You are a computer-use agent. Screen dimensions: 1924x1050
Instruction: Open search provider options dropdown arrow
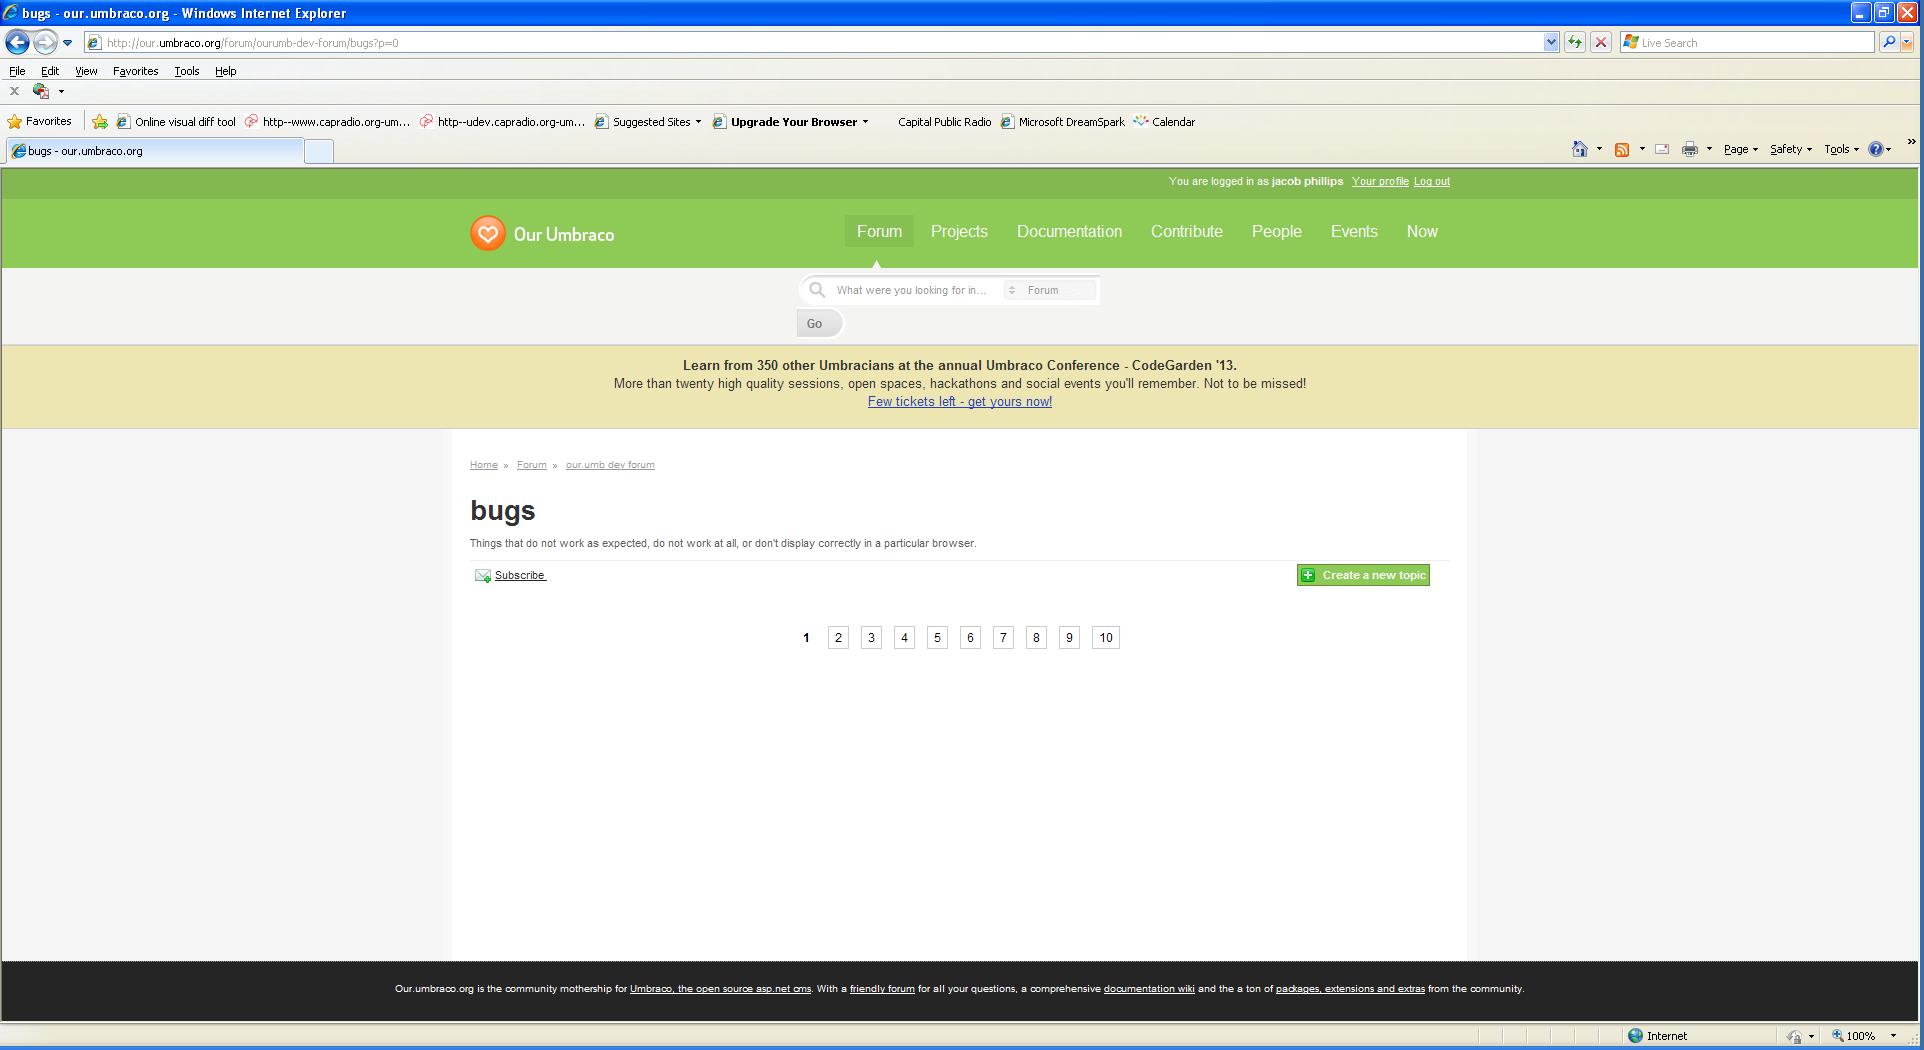1907,42
